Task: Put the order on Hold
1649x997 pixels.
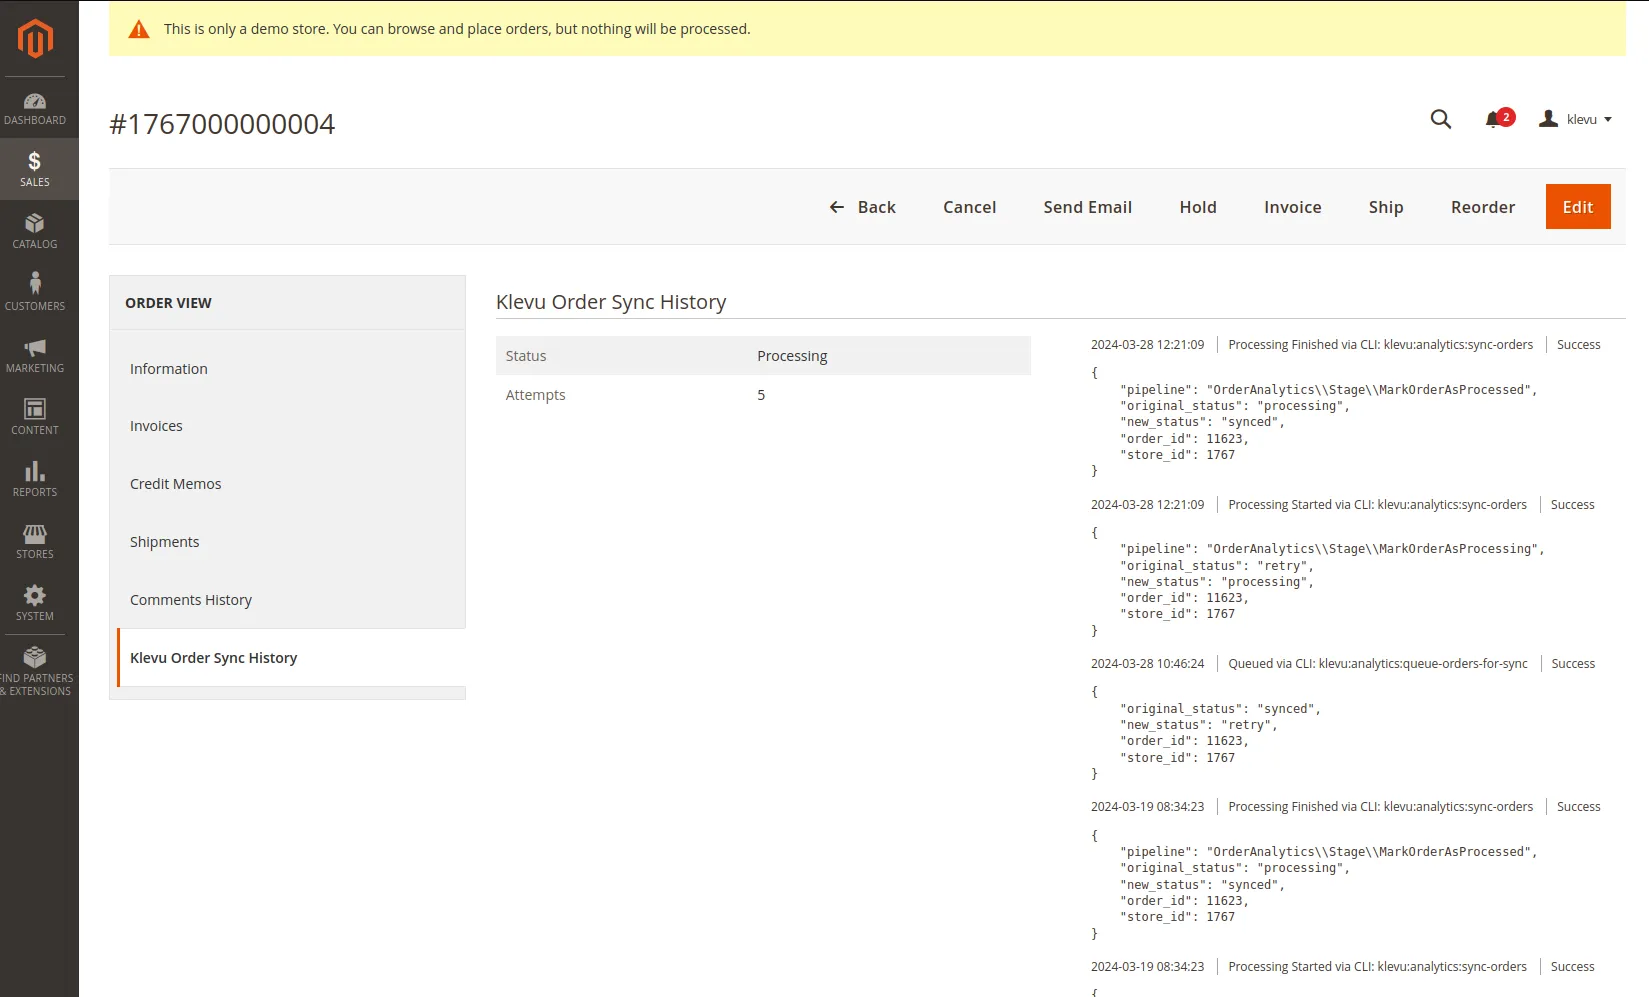Action: click(x=1198, y=207)
